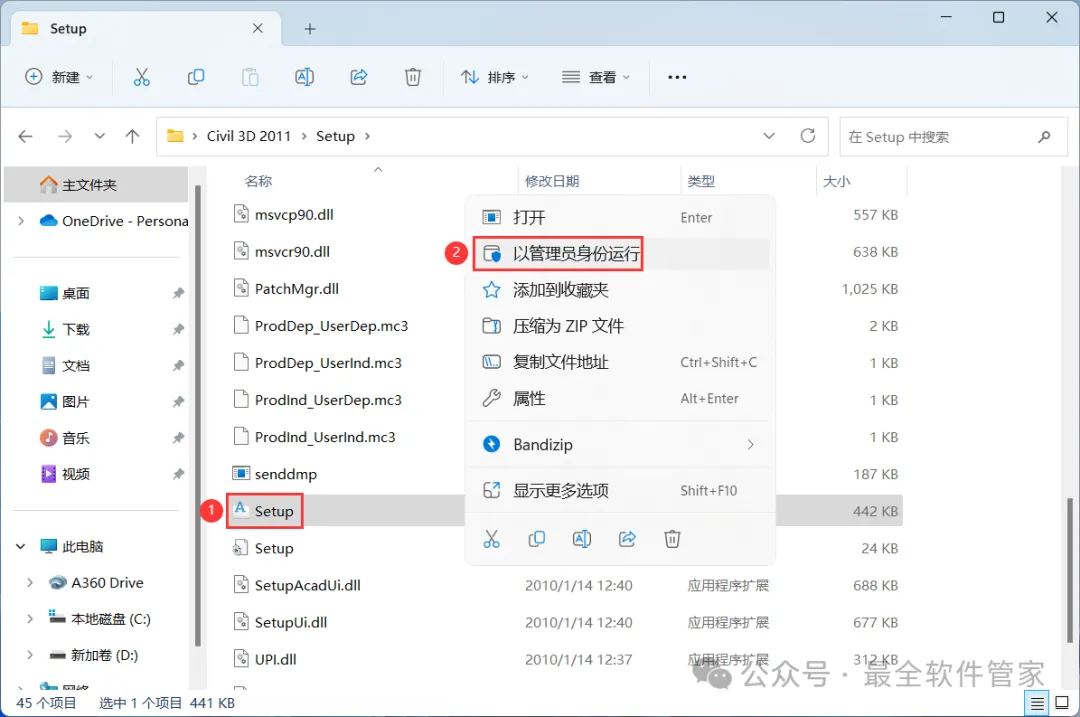
Task: Select the SetupAcadUi.dll file
Action: [x=308, y=585]
